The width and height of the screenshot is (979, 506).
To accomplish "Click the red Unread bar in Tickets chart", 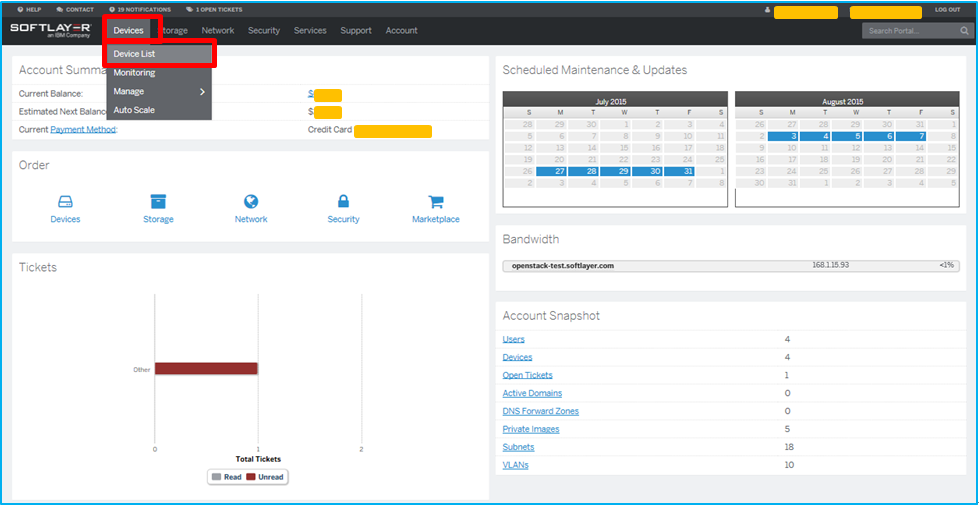I will click(x=206, y=369).
